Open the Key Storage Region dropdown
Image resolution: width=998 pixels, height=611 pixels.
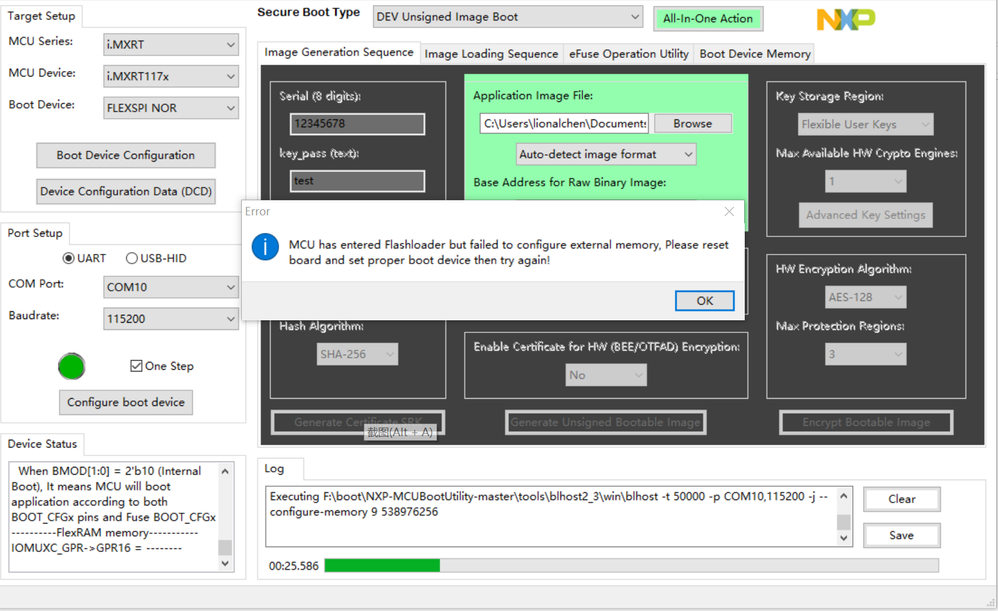pyautogui.click(x=866, y=124)
